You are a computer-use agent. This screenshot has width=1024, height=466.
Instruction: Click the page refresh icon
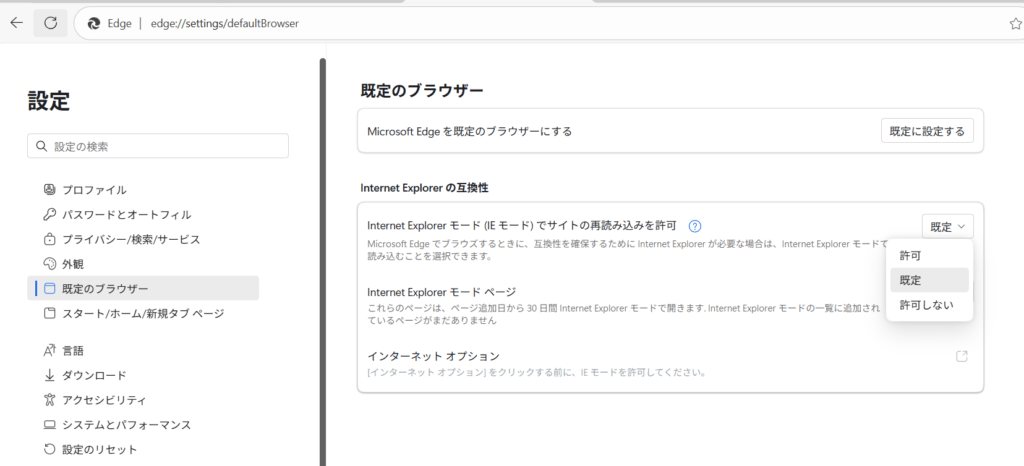50,22
